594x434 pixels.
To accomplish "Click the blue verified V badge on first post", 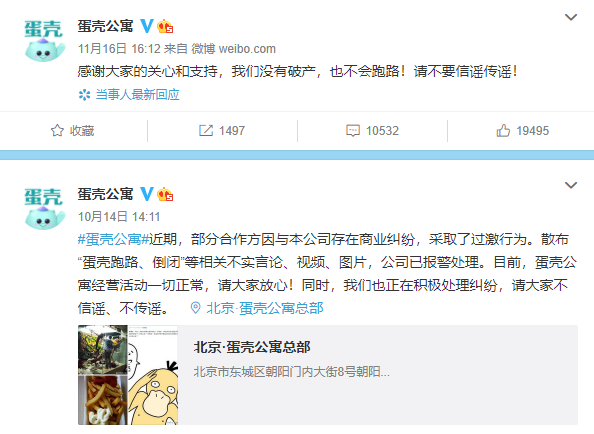I will (147, 26).
